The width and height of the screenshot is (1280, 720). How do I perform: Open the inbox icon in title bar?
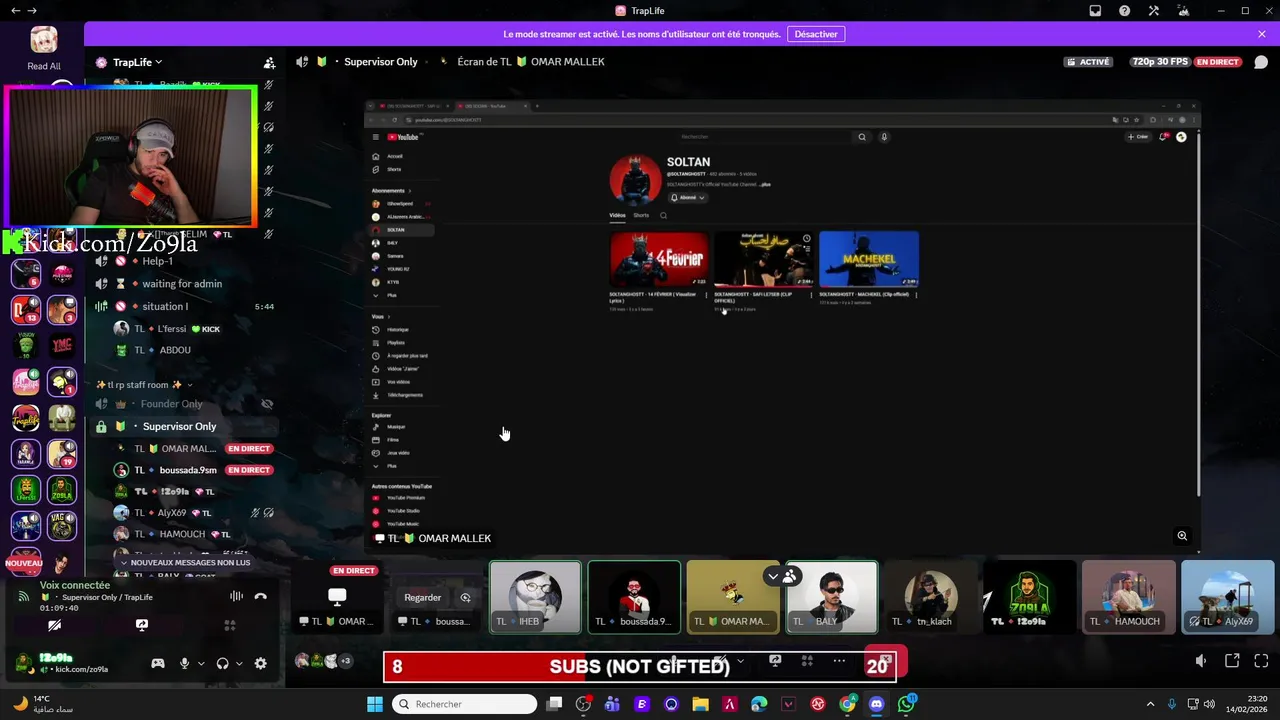pos(1096,11)
